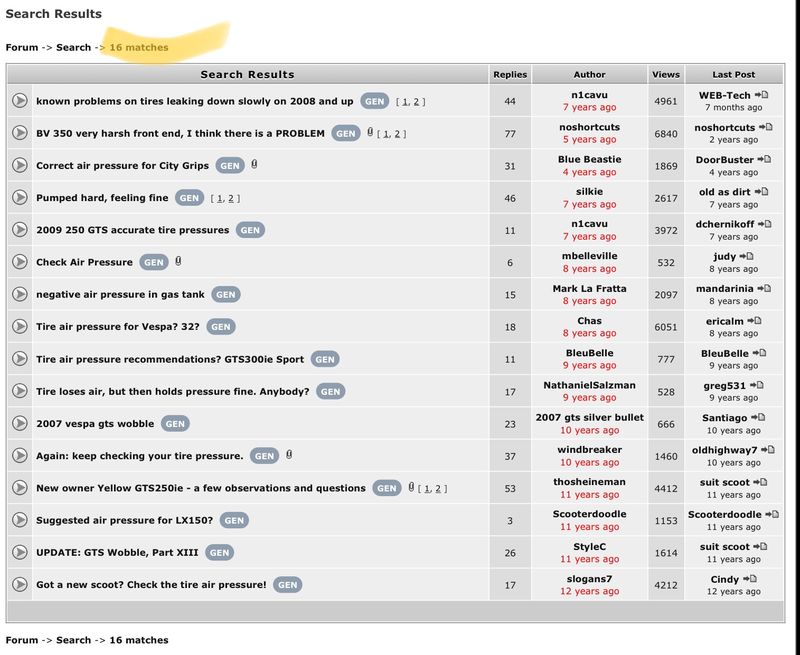The image size is (800, 655).
Task: Open author profile 'Mark La Fratta'
Action: pos(589,288)
